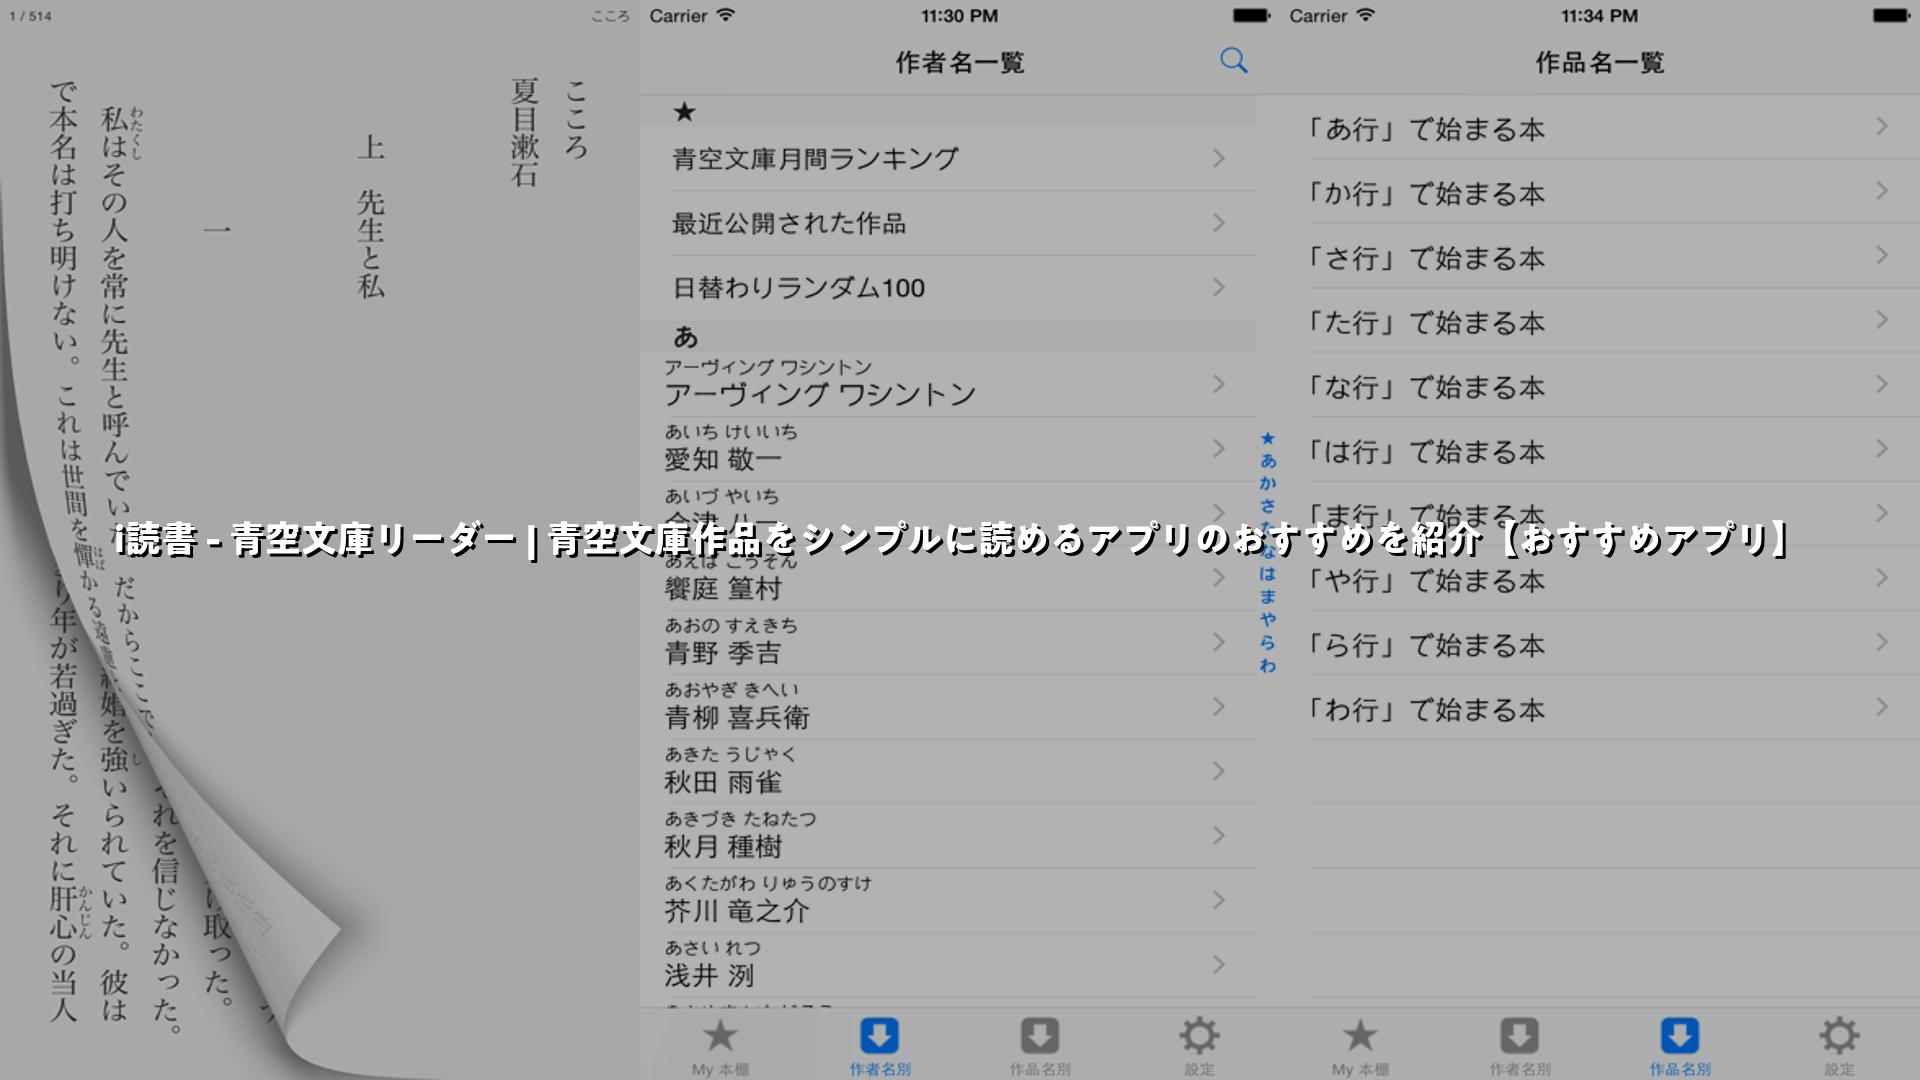Screen dimensions: 1920x1080
Task: Tap Wi-Fi icon in author screen status bar
Action: click(726, 15)
